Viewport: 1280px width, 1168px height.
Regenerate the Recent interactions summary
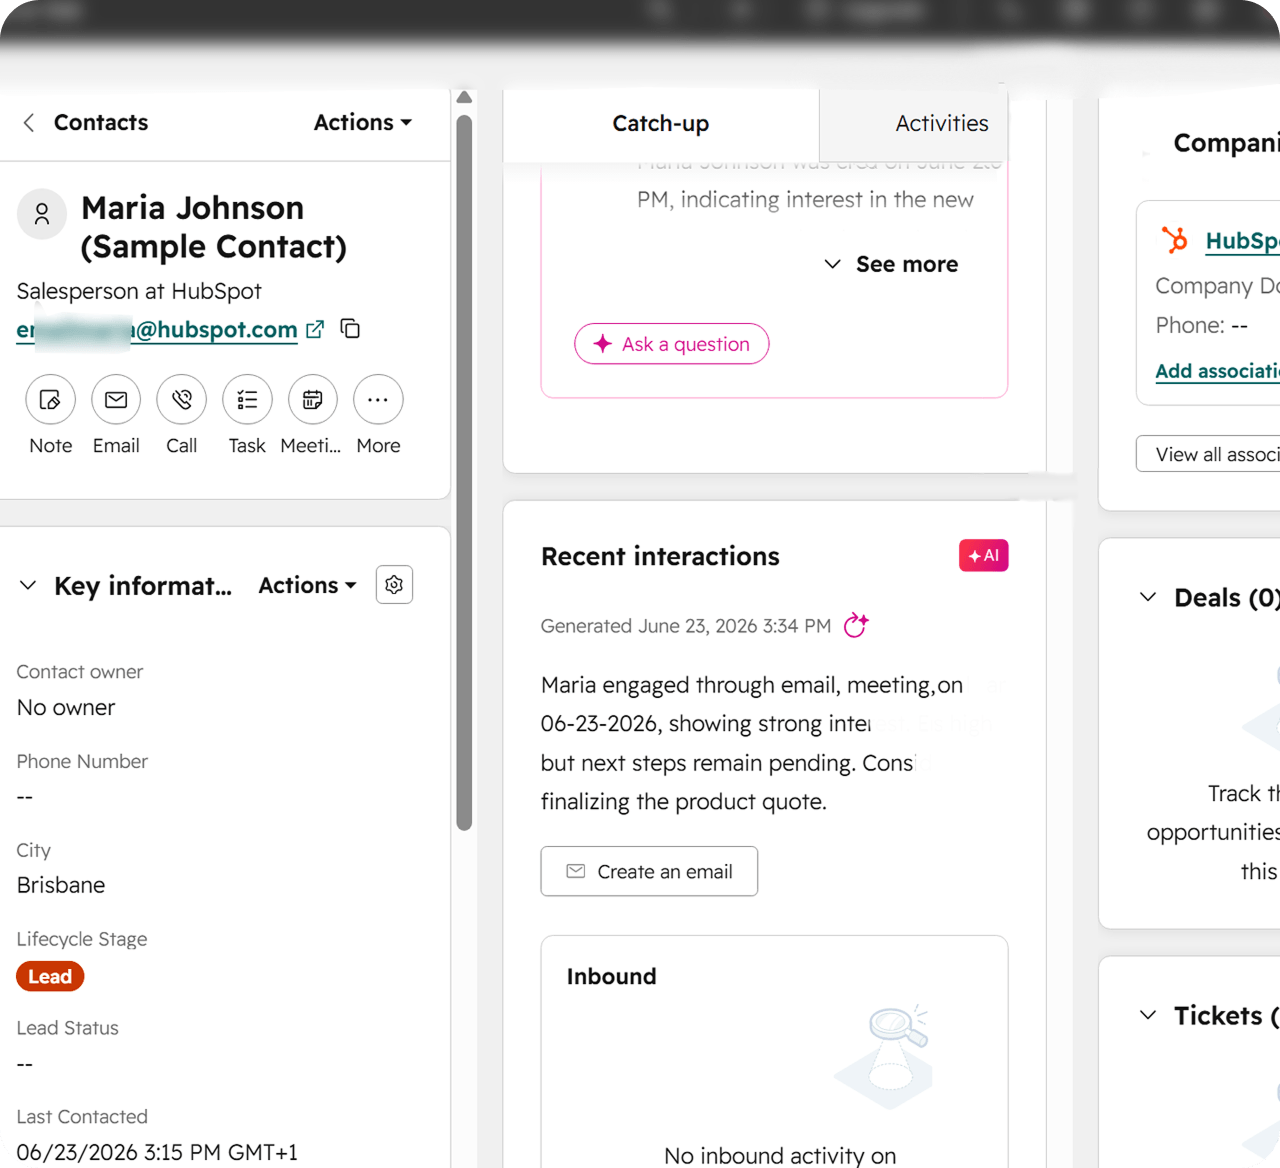[856, 625]
